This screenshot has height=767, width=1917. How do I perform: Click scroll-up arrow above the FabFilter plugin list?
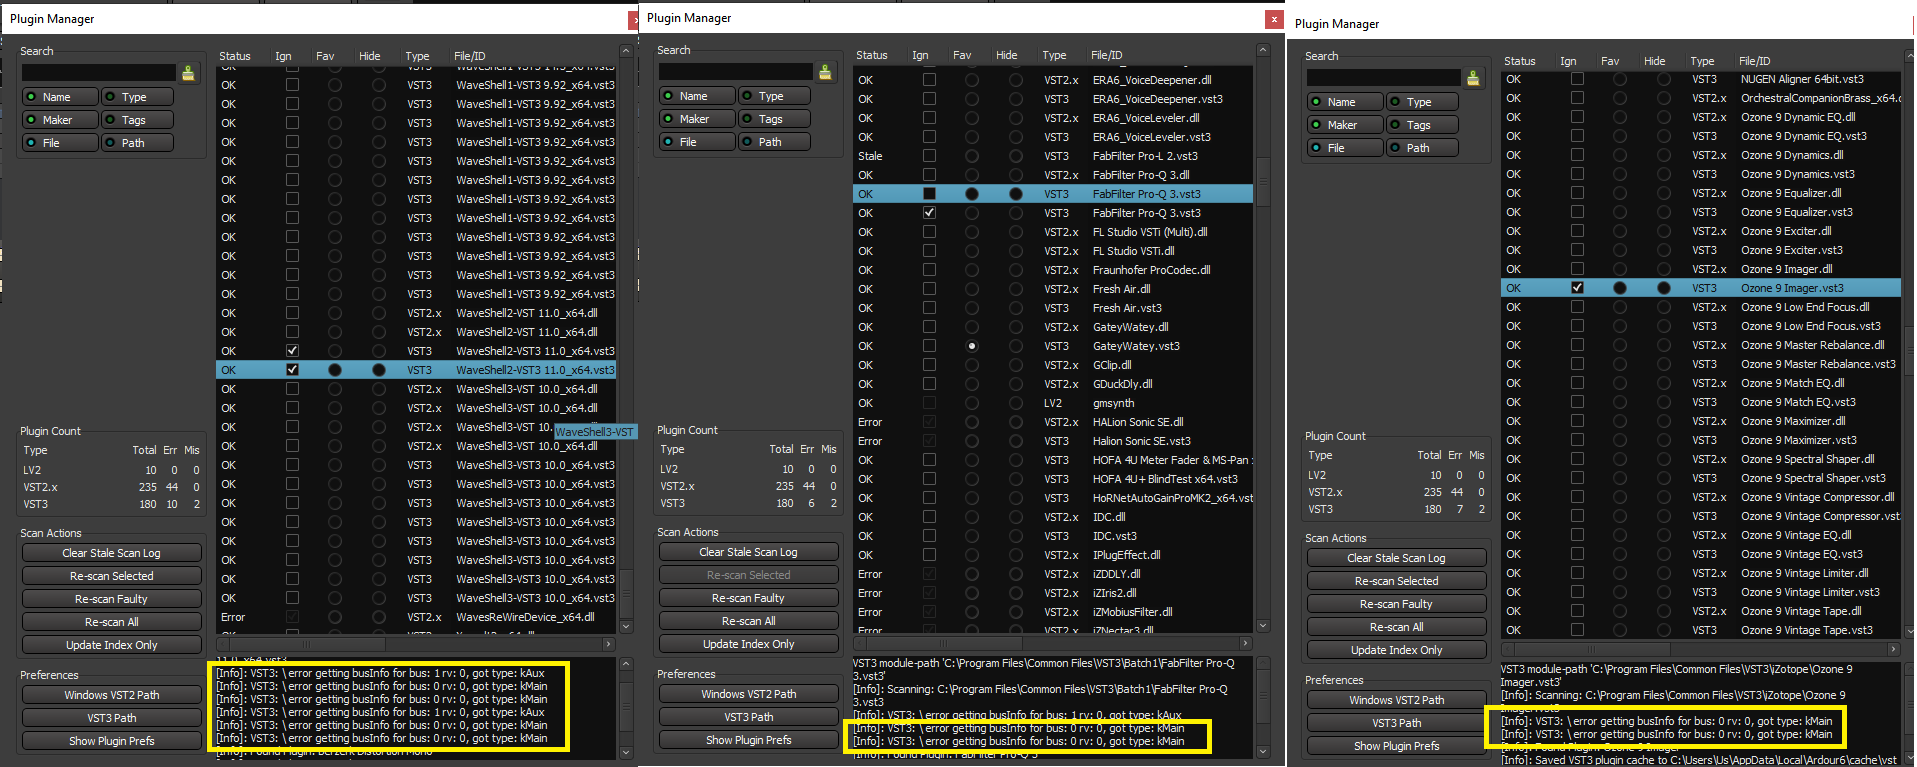1263,50
